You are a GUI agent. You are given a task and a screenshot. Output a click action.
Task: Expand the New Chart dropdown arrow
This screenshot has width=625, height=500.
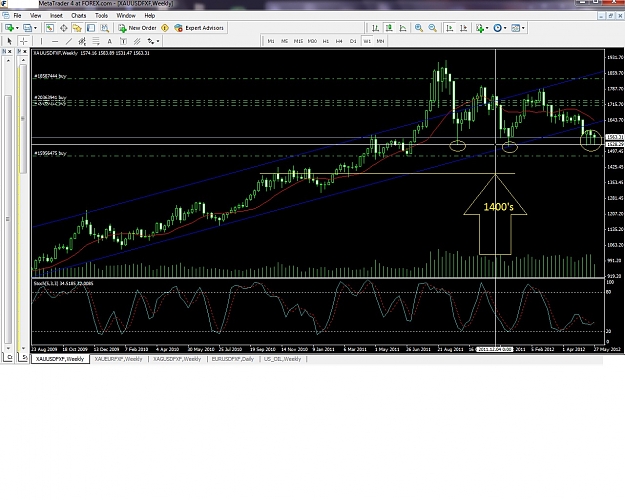(x=17, y=28)
